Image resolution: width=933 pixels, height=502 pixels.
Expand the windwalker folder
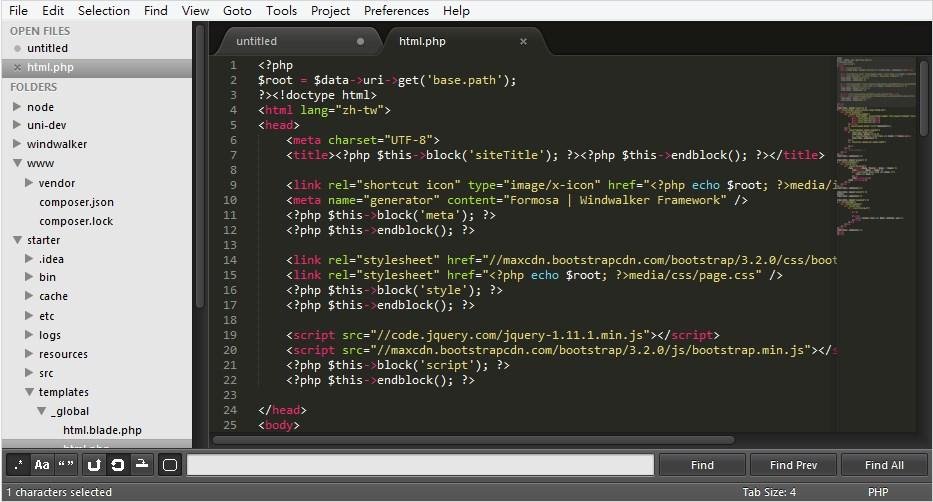click(17, 144)
